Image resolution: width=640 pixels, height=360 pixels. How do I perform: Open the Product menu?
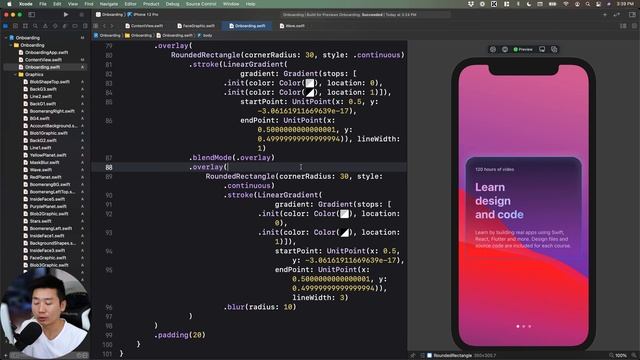[x=151, y=4]
